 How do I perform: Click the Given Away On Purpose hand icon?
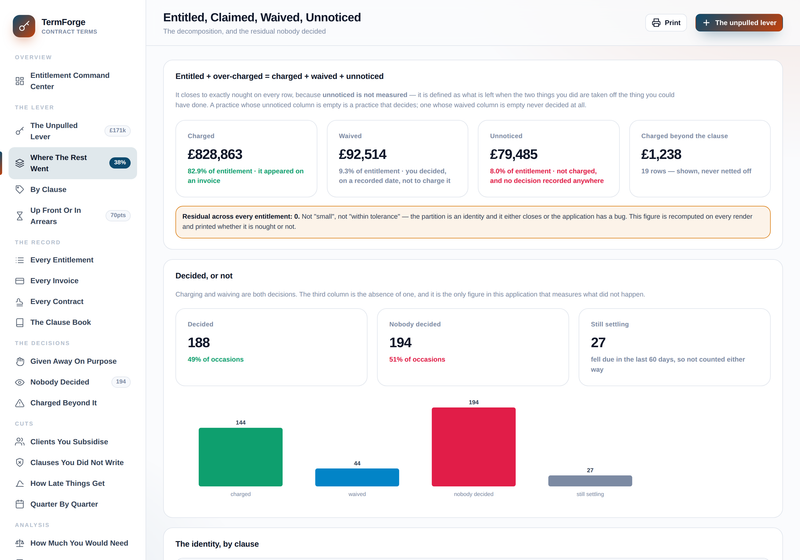click(19, 361)
